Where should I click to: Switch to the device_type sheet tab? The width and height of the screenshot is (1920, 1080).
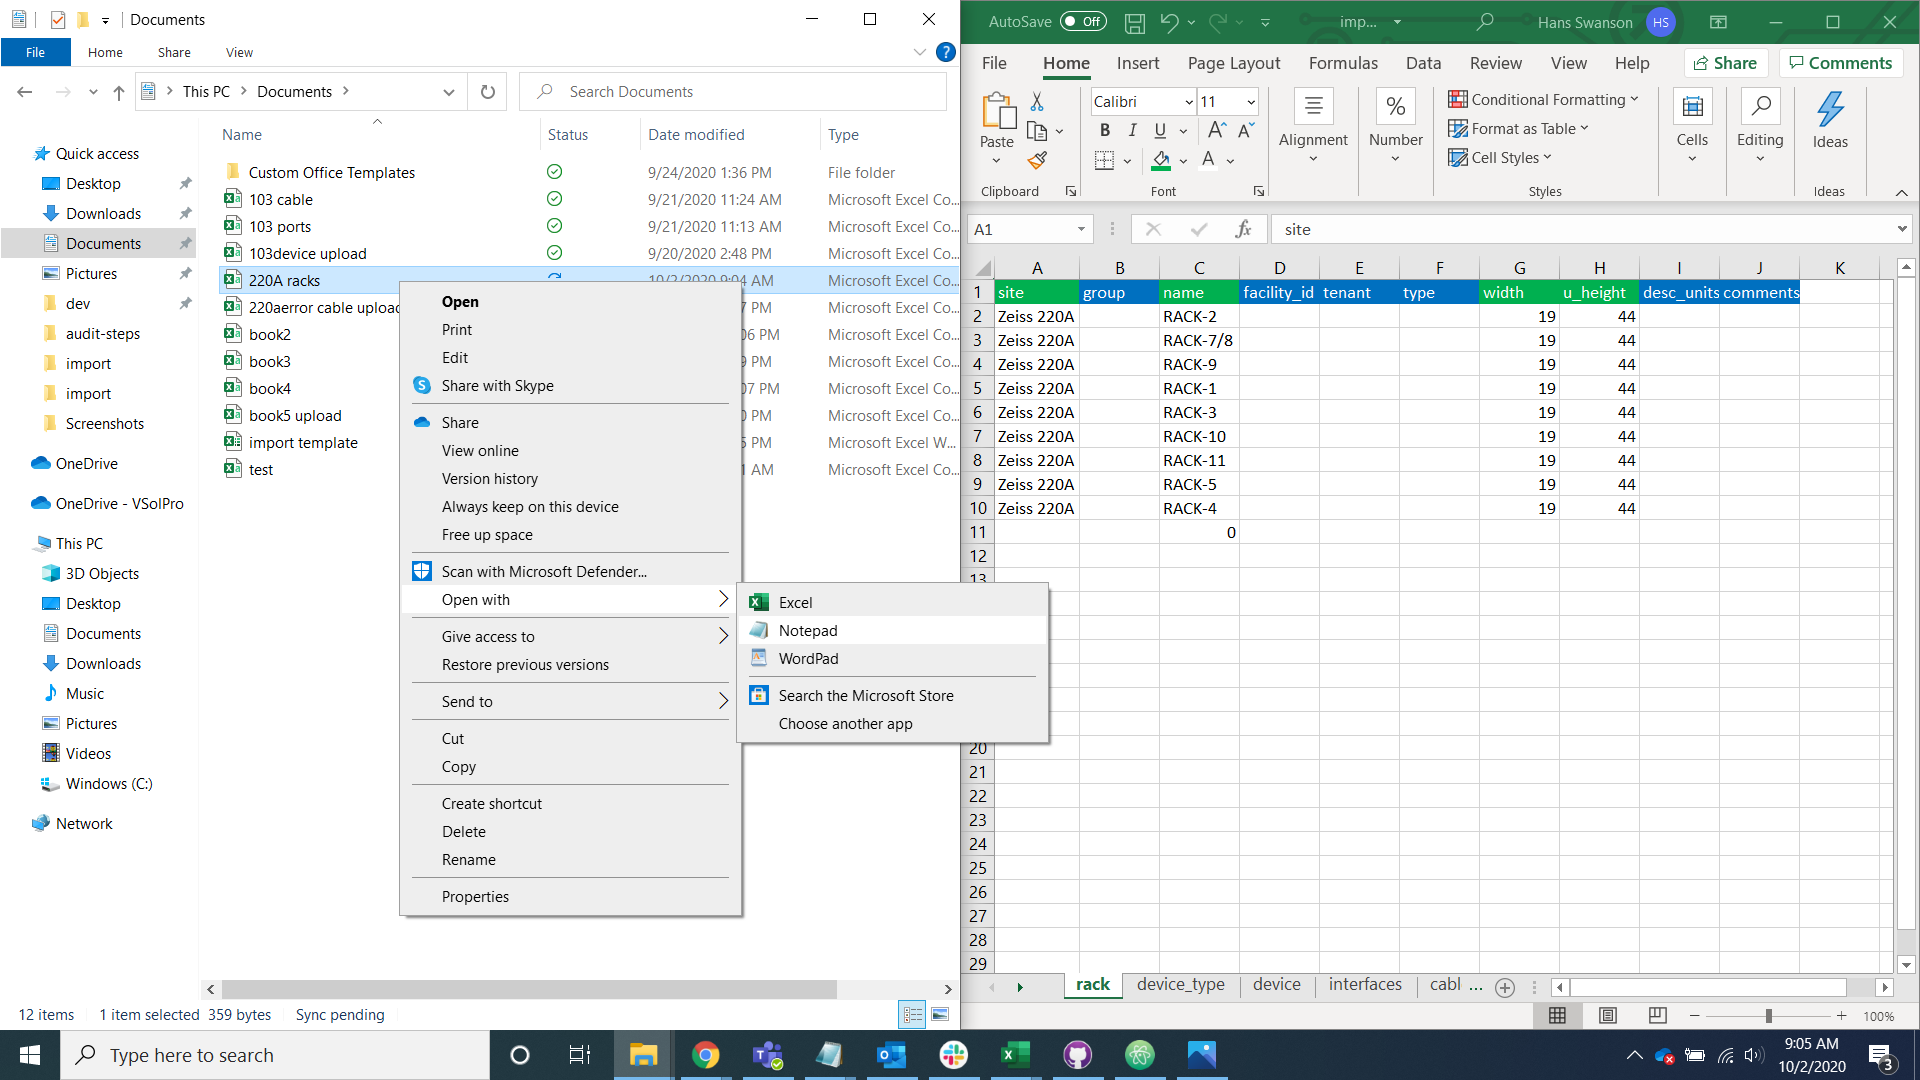click(1180, 985)
